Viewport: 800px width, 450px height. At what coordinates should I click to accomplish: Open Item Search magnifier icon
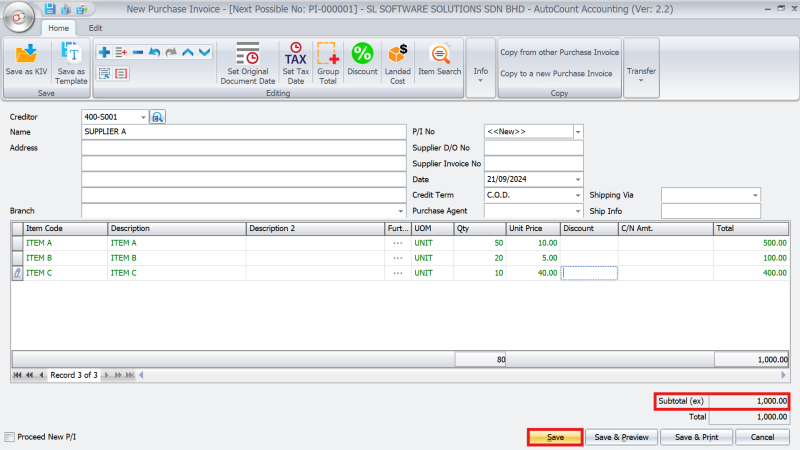(x=440, y=54)
